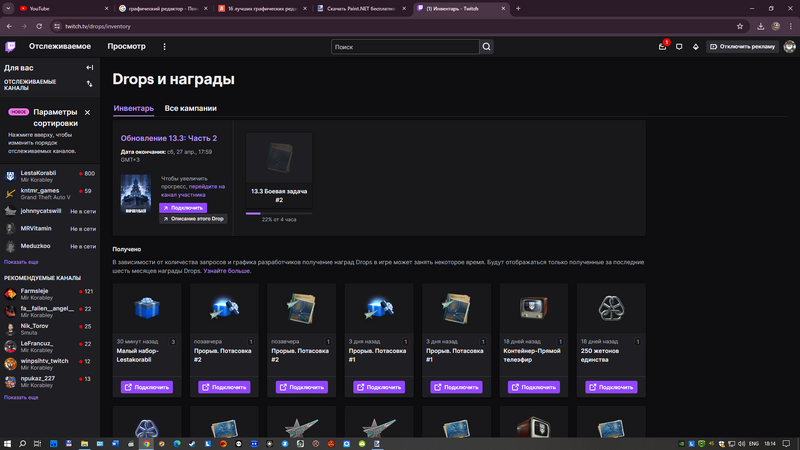Click the 13.3 Боевая задача #2 progress bar
Viewport: 800px width, 450px height.
pos(278,213)
